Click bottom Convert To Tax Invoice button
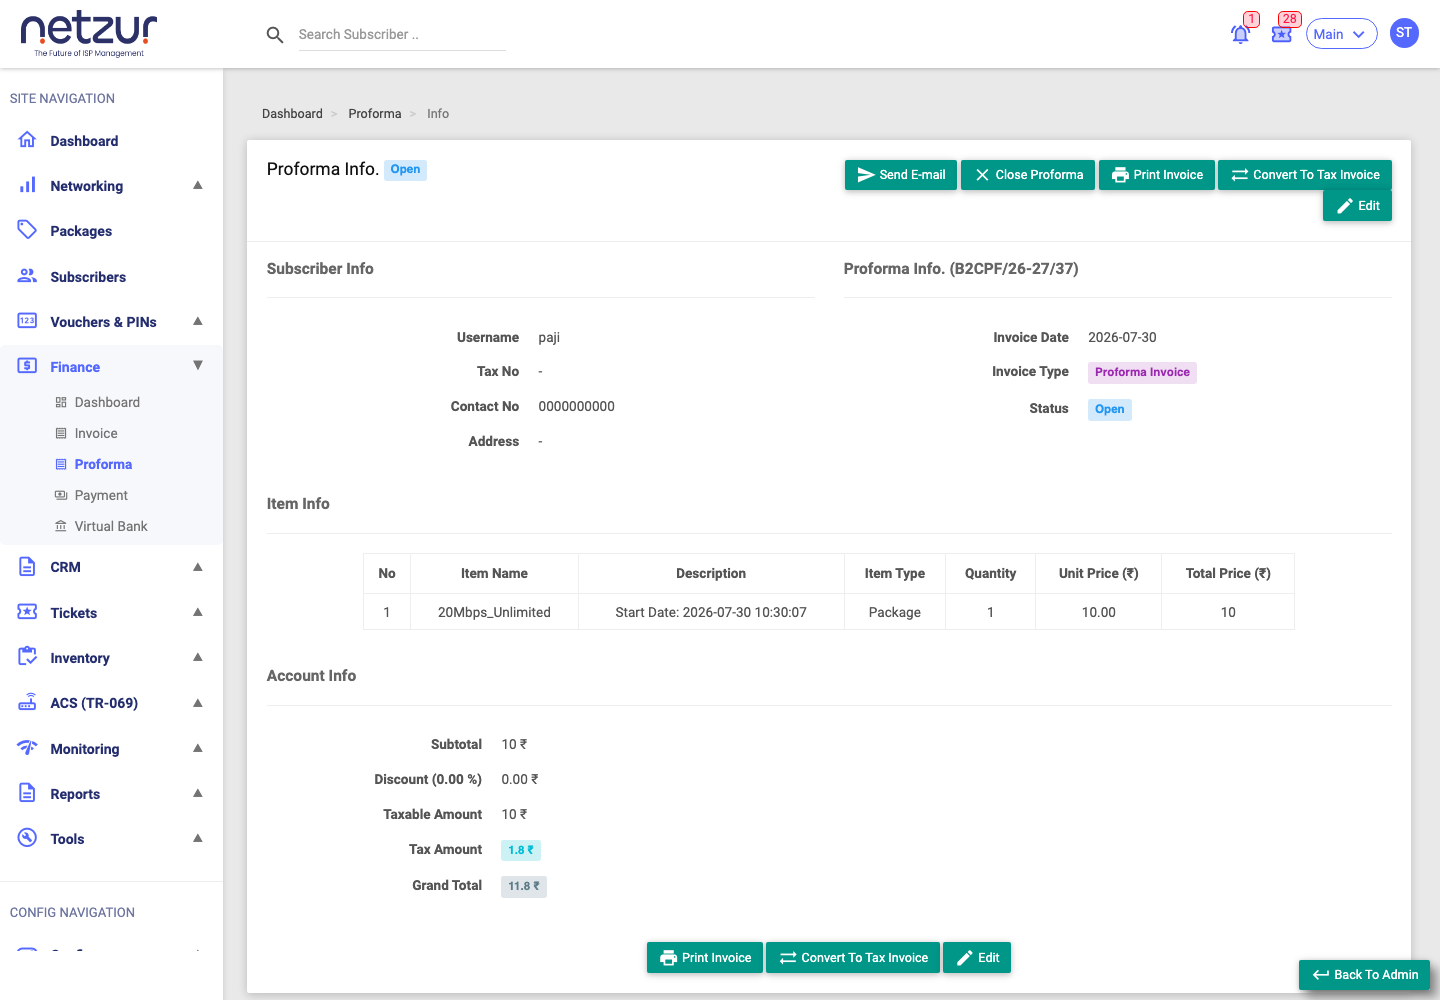 tap(853, 958)
